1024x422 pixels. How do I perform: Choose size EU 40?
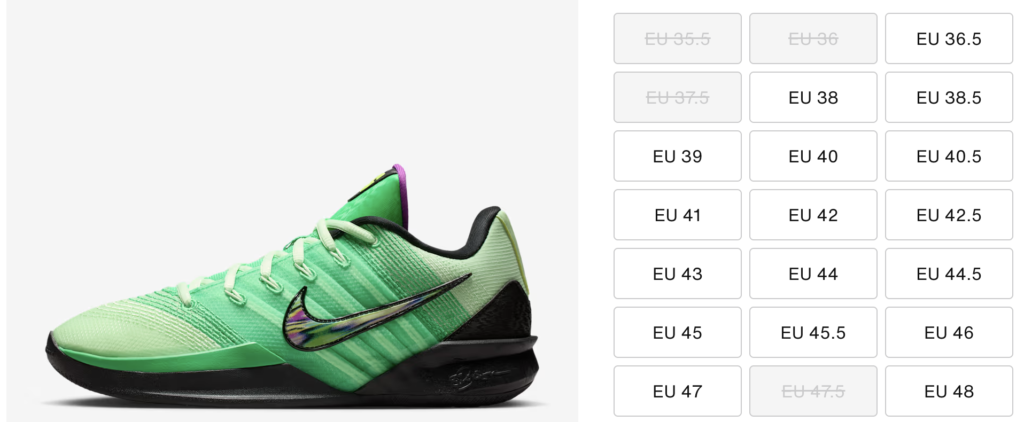click(813, 156)
